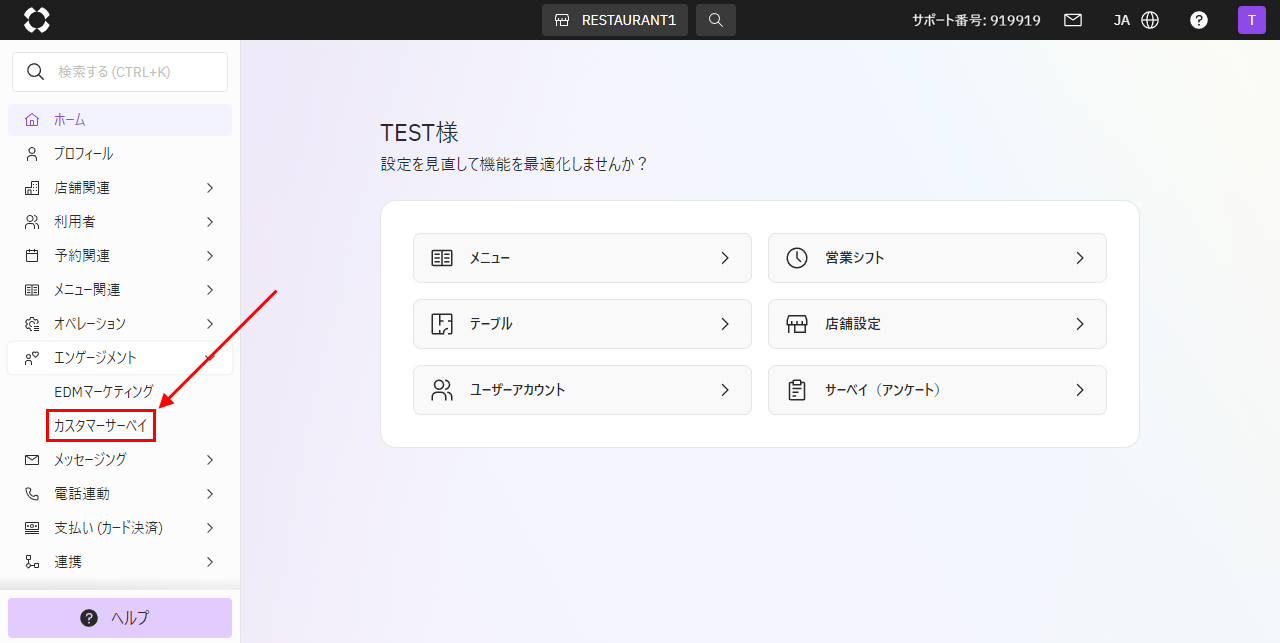Click the profile person icon in sidebar
This screenshot has width=1280, height=643.
pos(32,154)
